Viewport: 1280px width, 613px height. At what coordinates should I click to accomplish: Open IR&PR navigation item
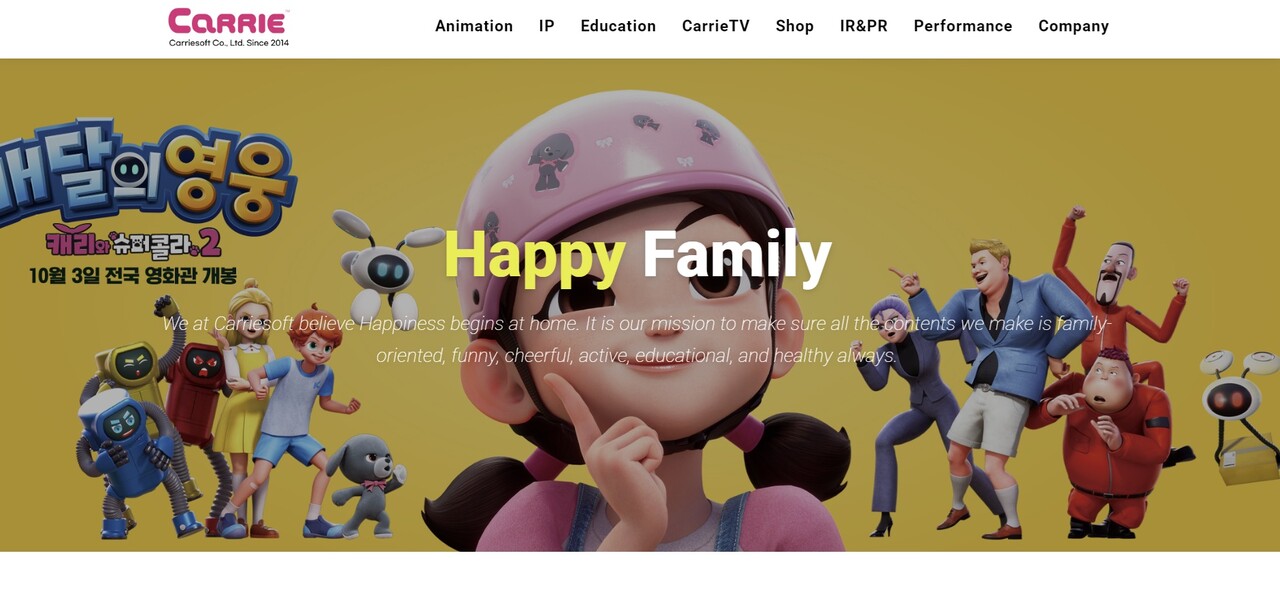[864, 26]
